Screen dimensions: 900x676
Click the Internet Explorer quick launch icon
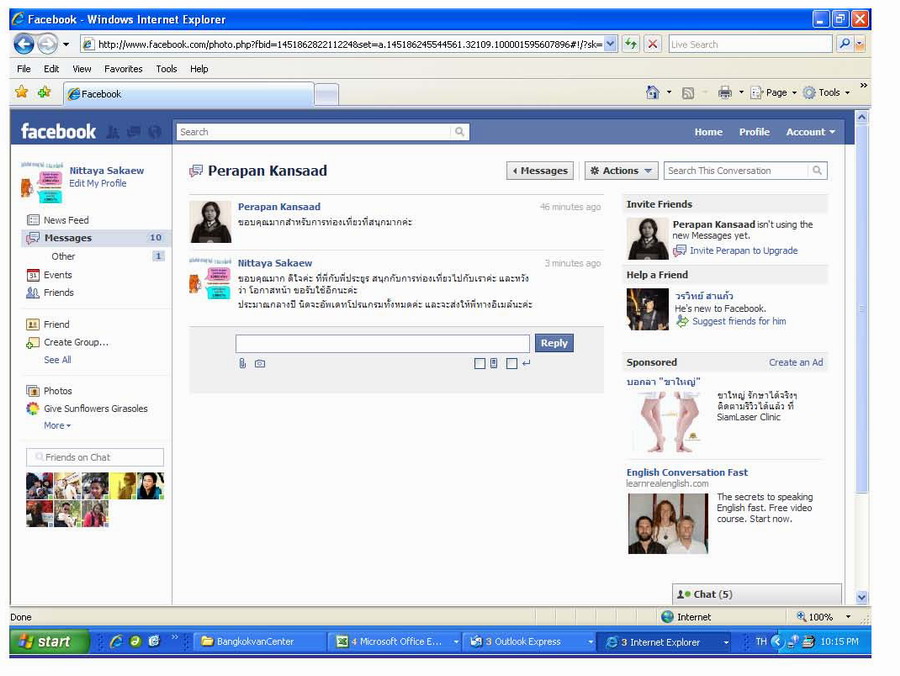point(116,641)
